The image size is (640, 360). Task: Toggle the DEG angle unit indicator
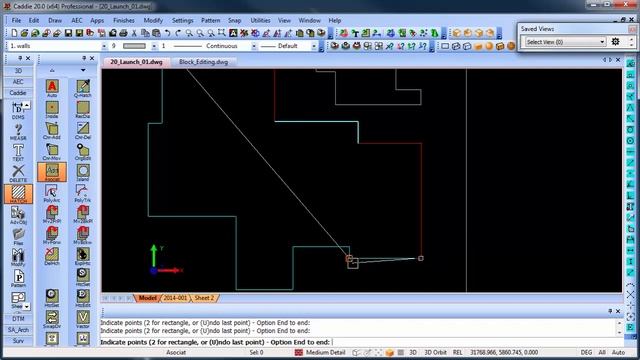pos(586,352)
